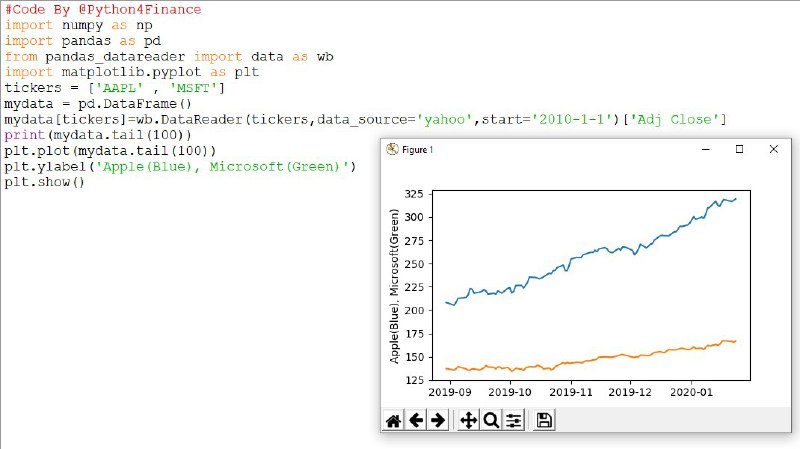Click the print(mydata.tail(100)) line
800x449 pixels.
(x=98, y=135)
